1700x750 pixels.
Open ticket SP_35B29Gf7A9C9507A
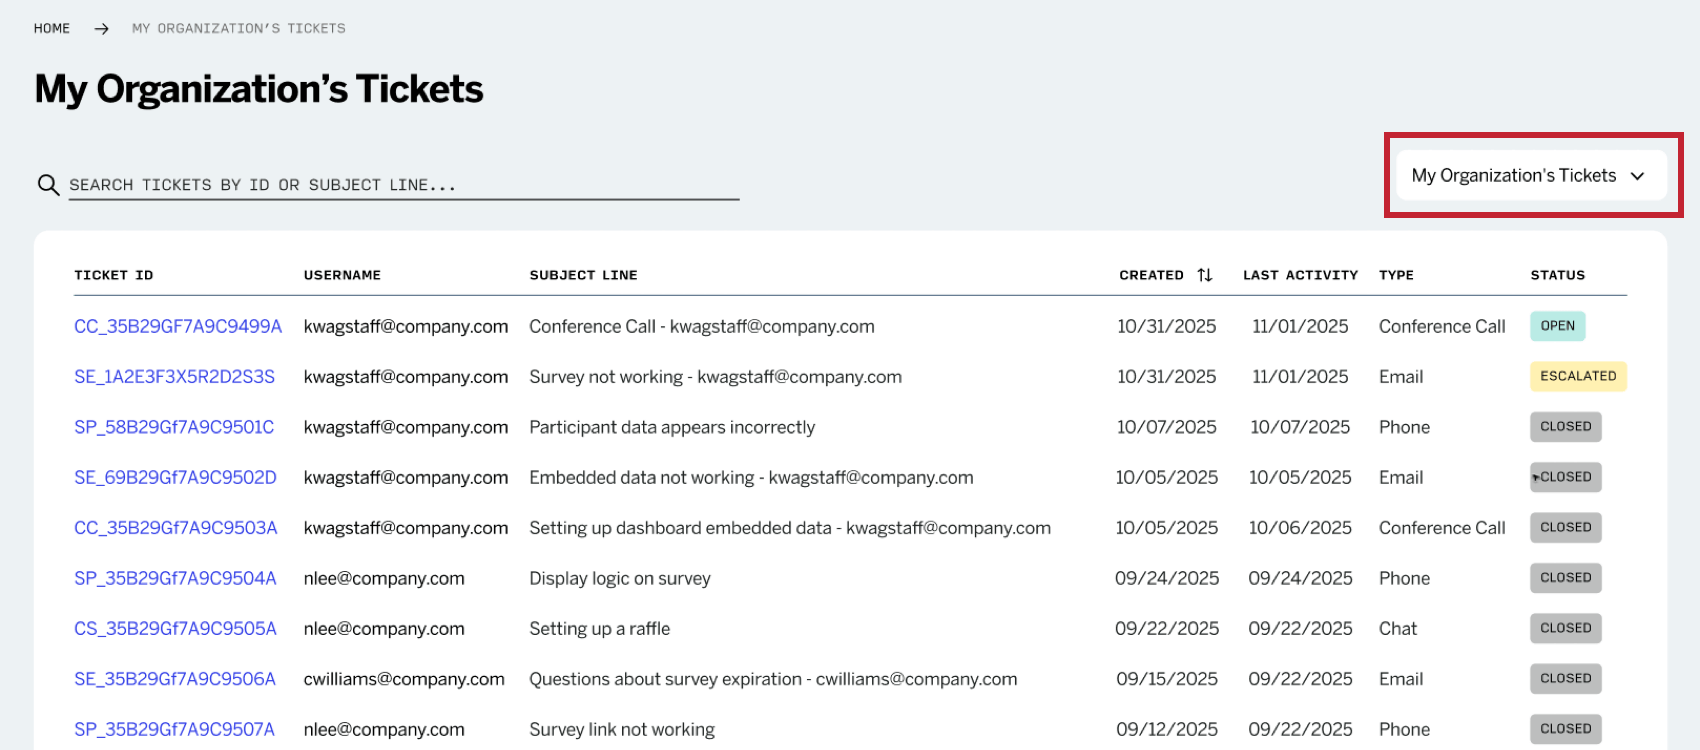pos(174,730)
